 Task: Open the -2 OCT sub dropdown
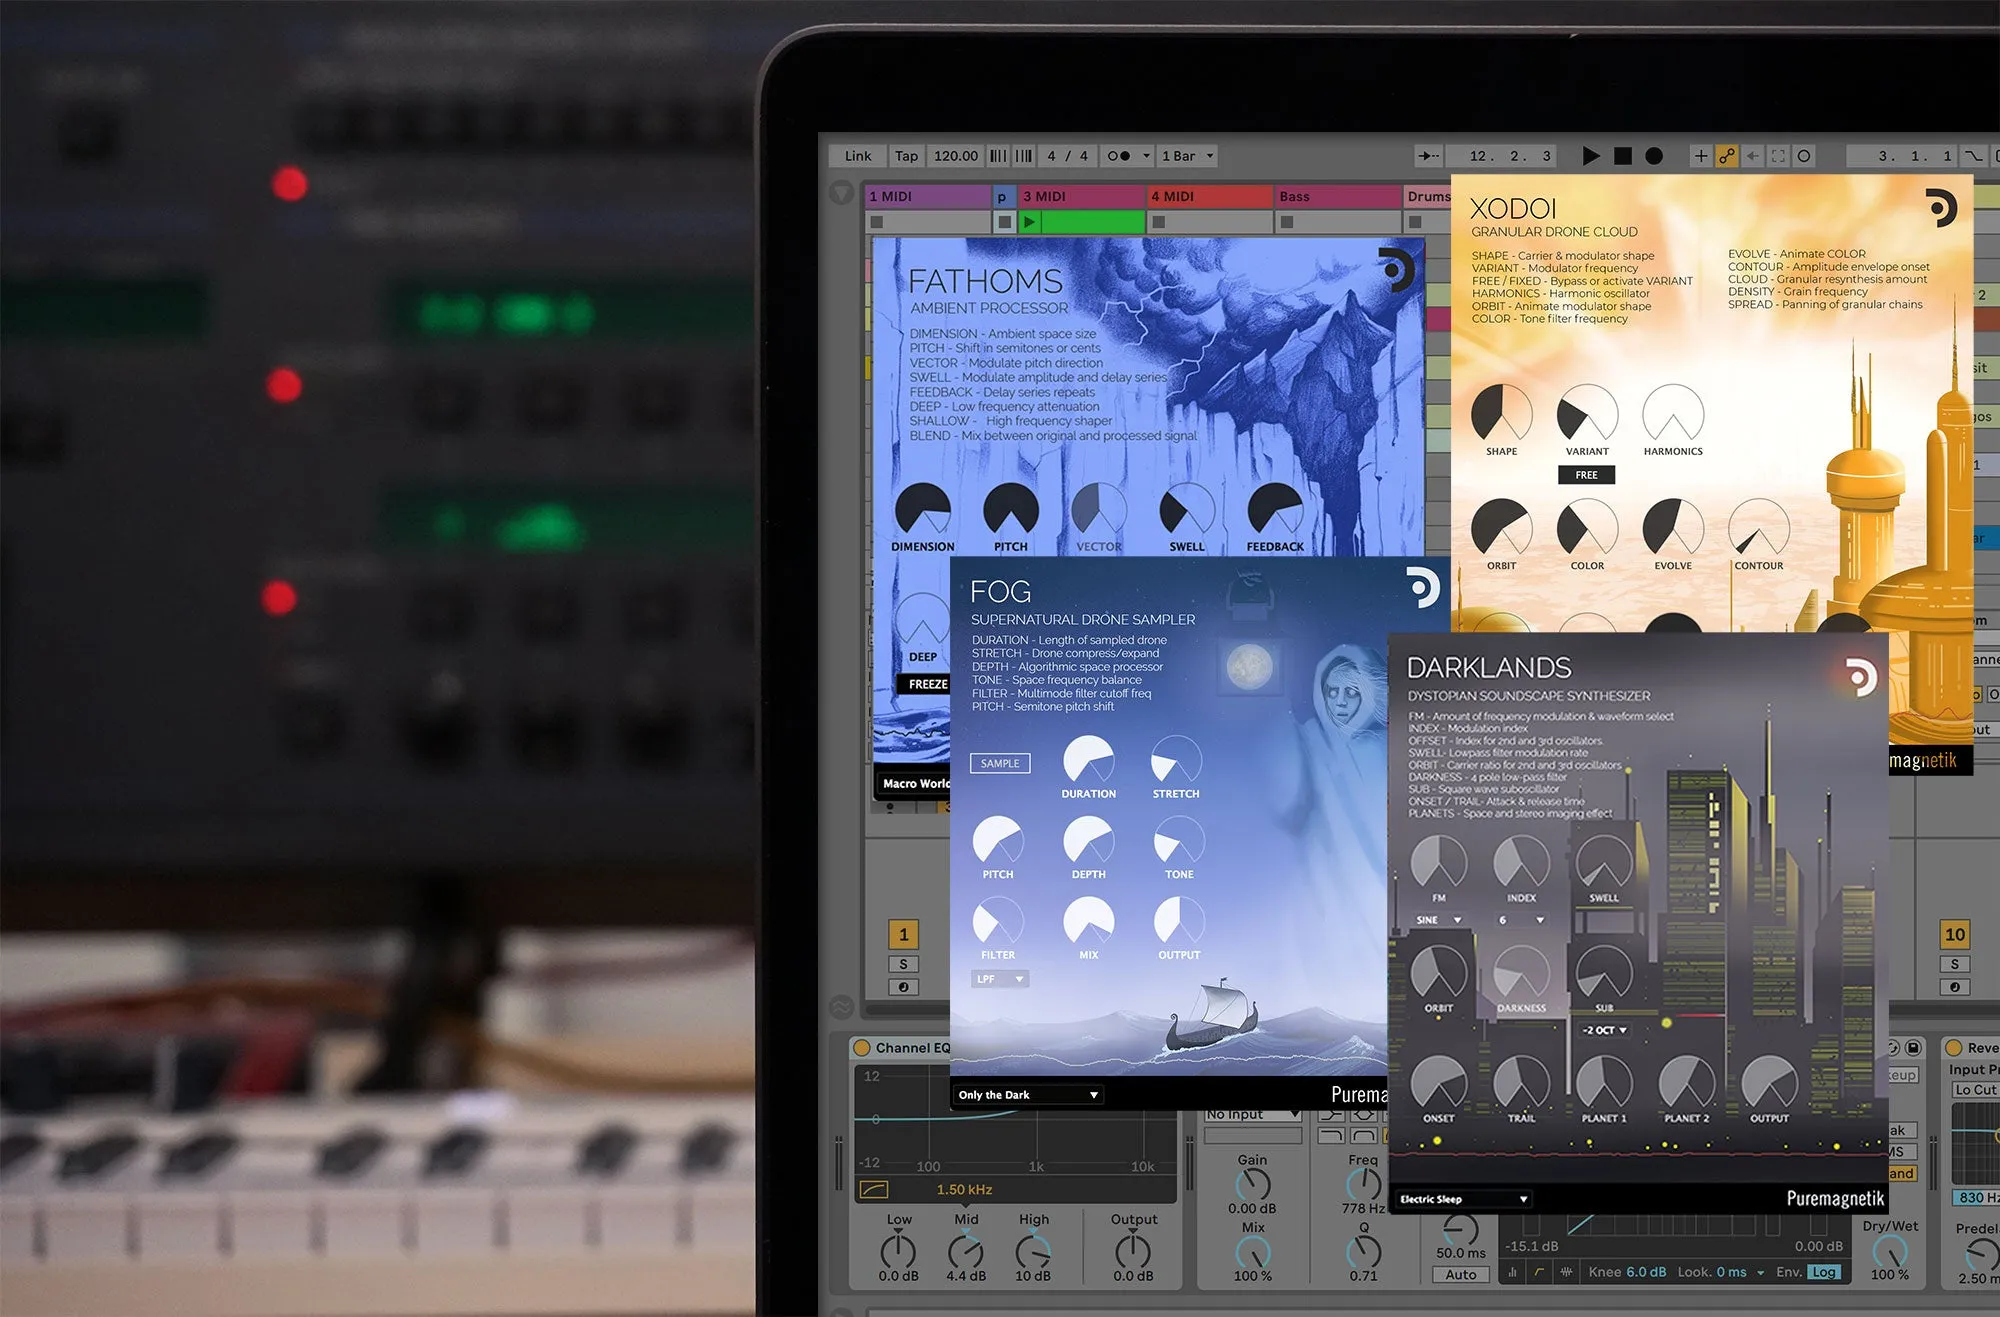point(1604,1030)
